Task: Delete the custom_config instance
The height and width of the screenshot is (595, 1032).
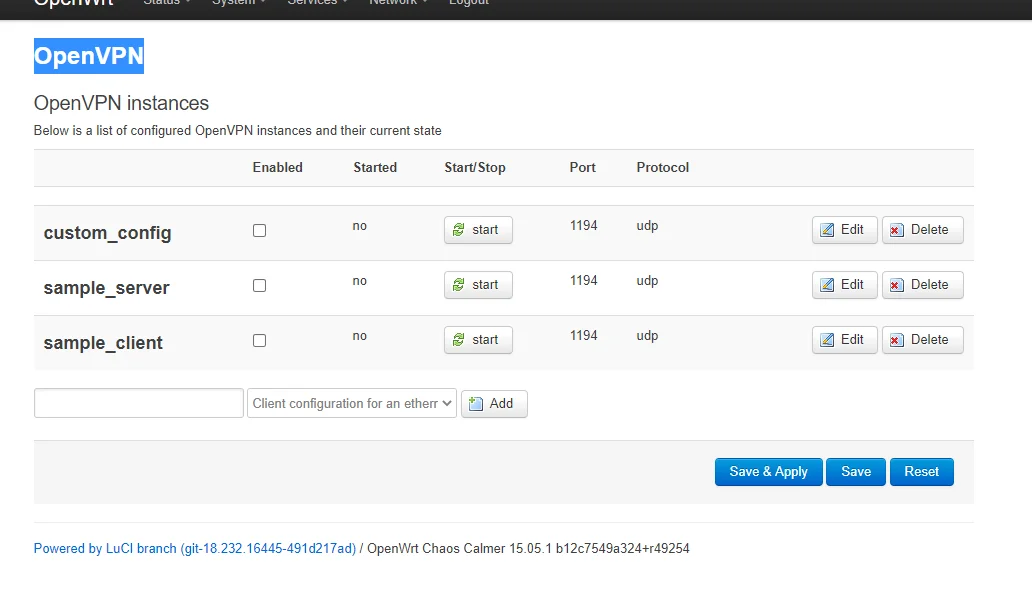Action: pos(922,230)
